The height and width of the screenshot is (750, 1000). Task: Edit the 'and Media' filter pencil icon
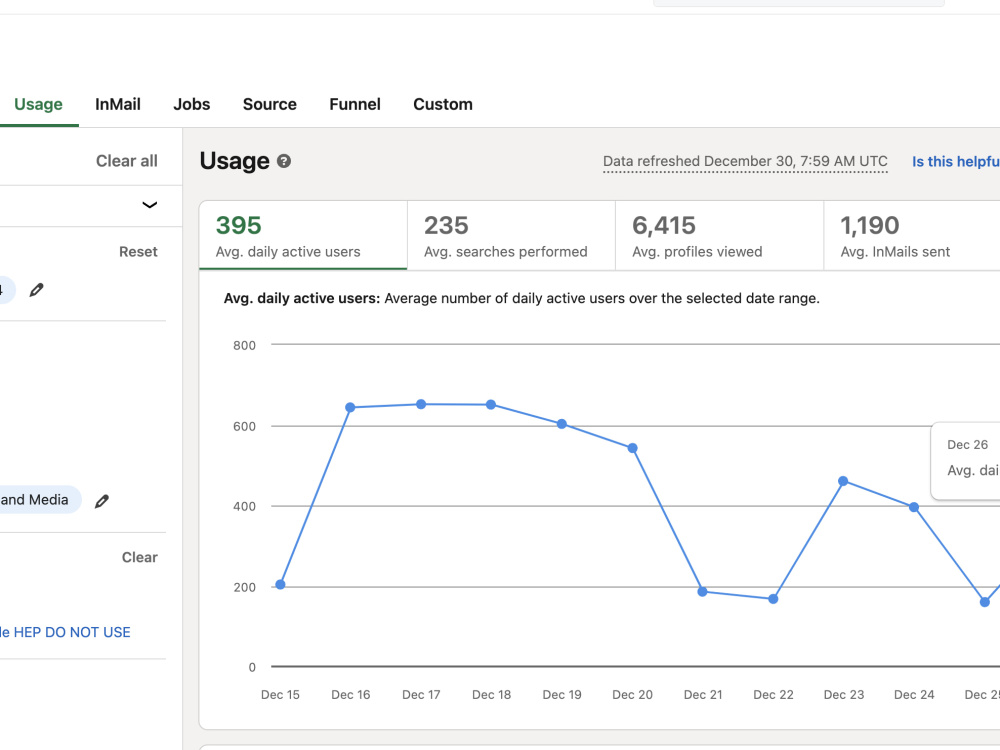101,501
